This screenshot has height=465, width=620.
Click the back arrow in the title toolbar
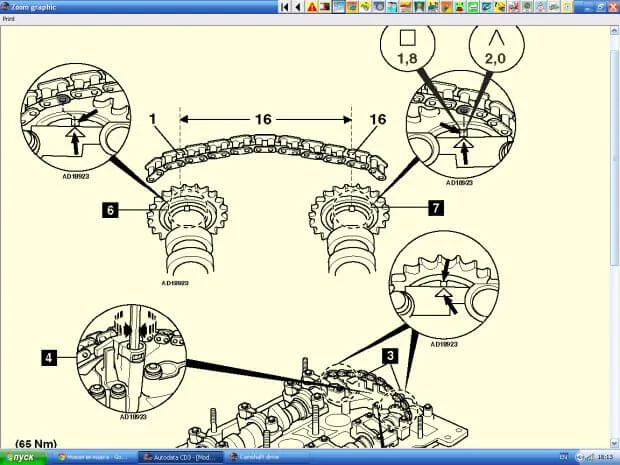298,6
